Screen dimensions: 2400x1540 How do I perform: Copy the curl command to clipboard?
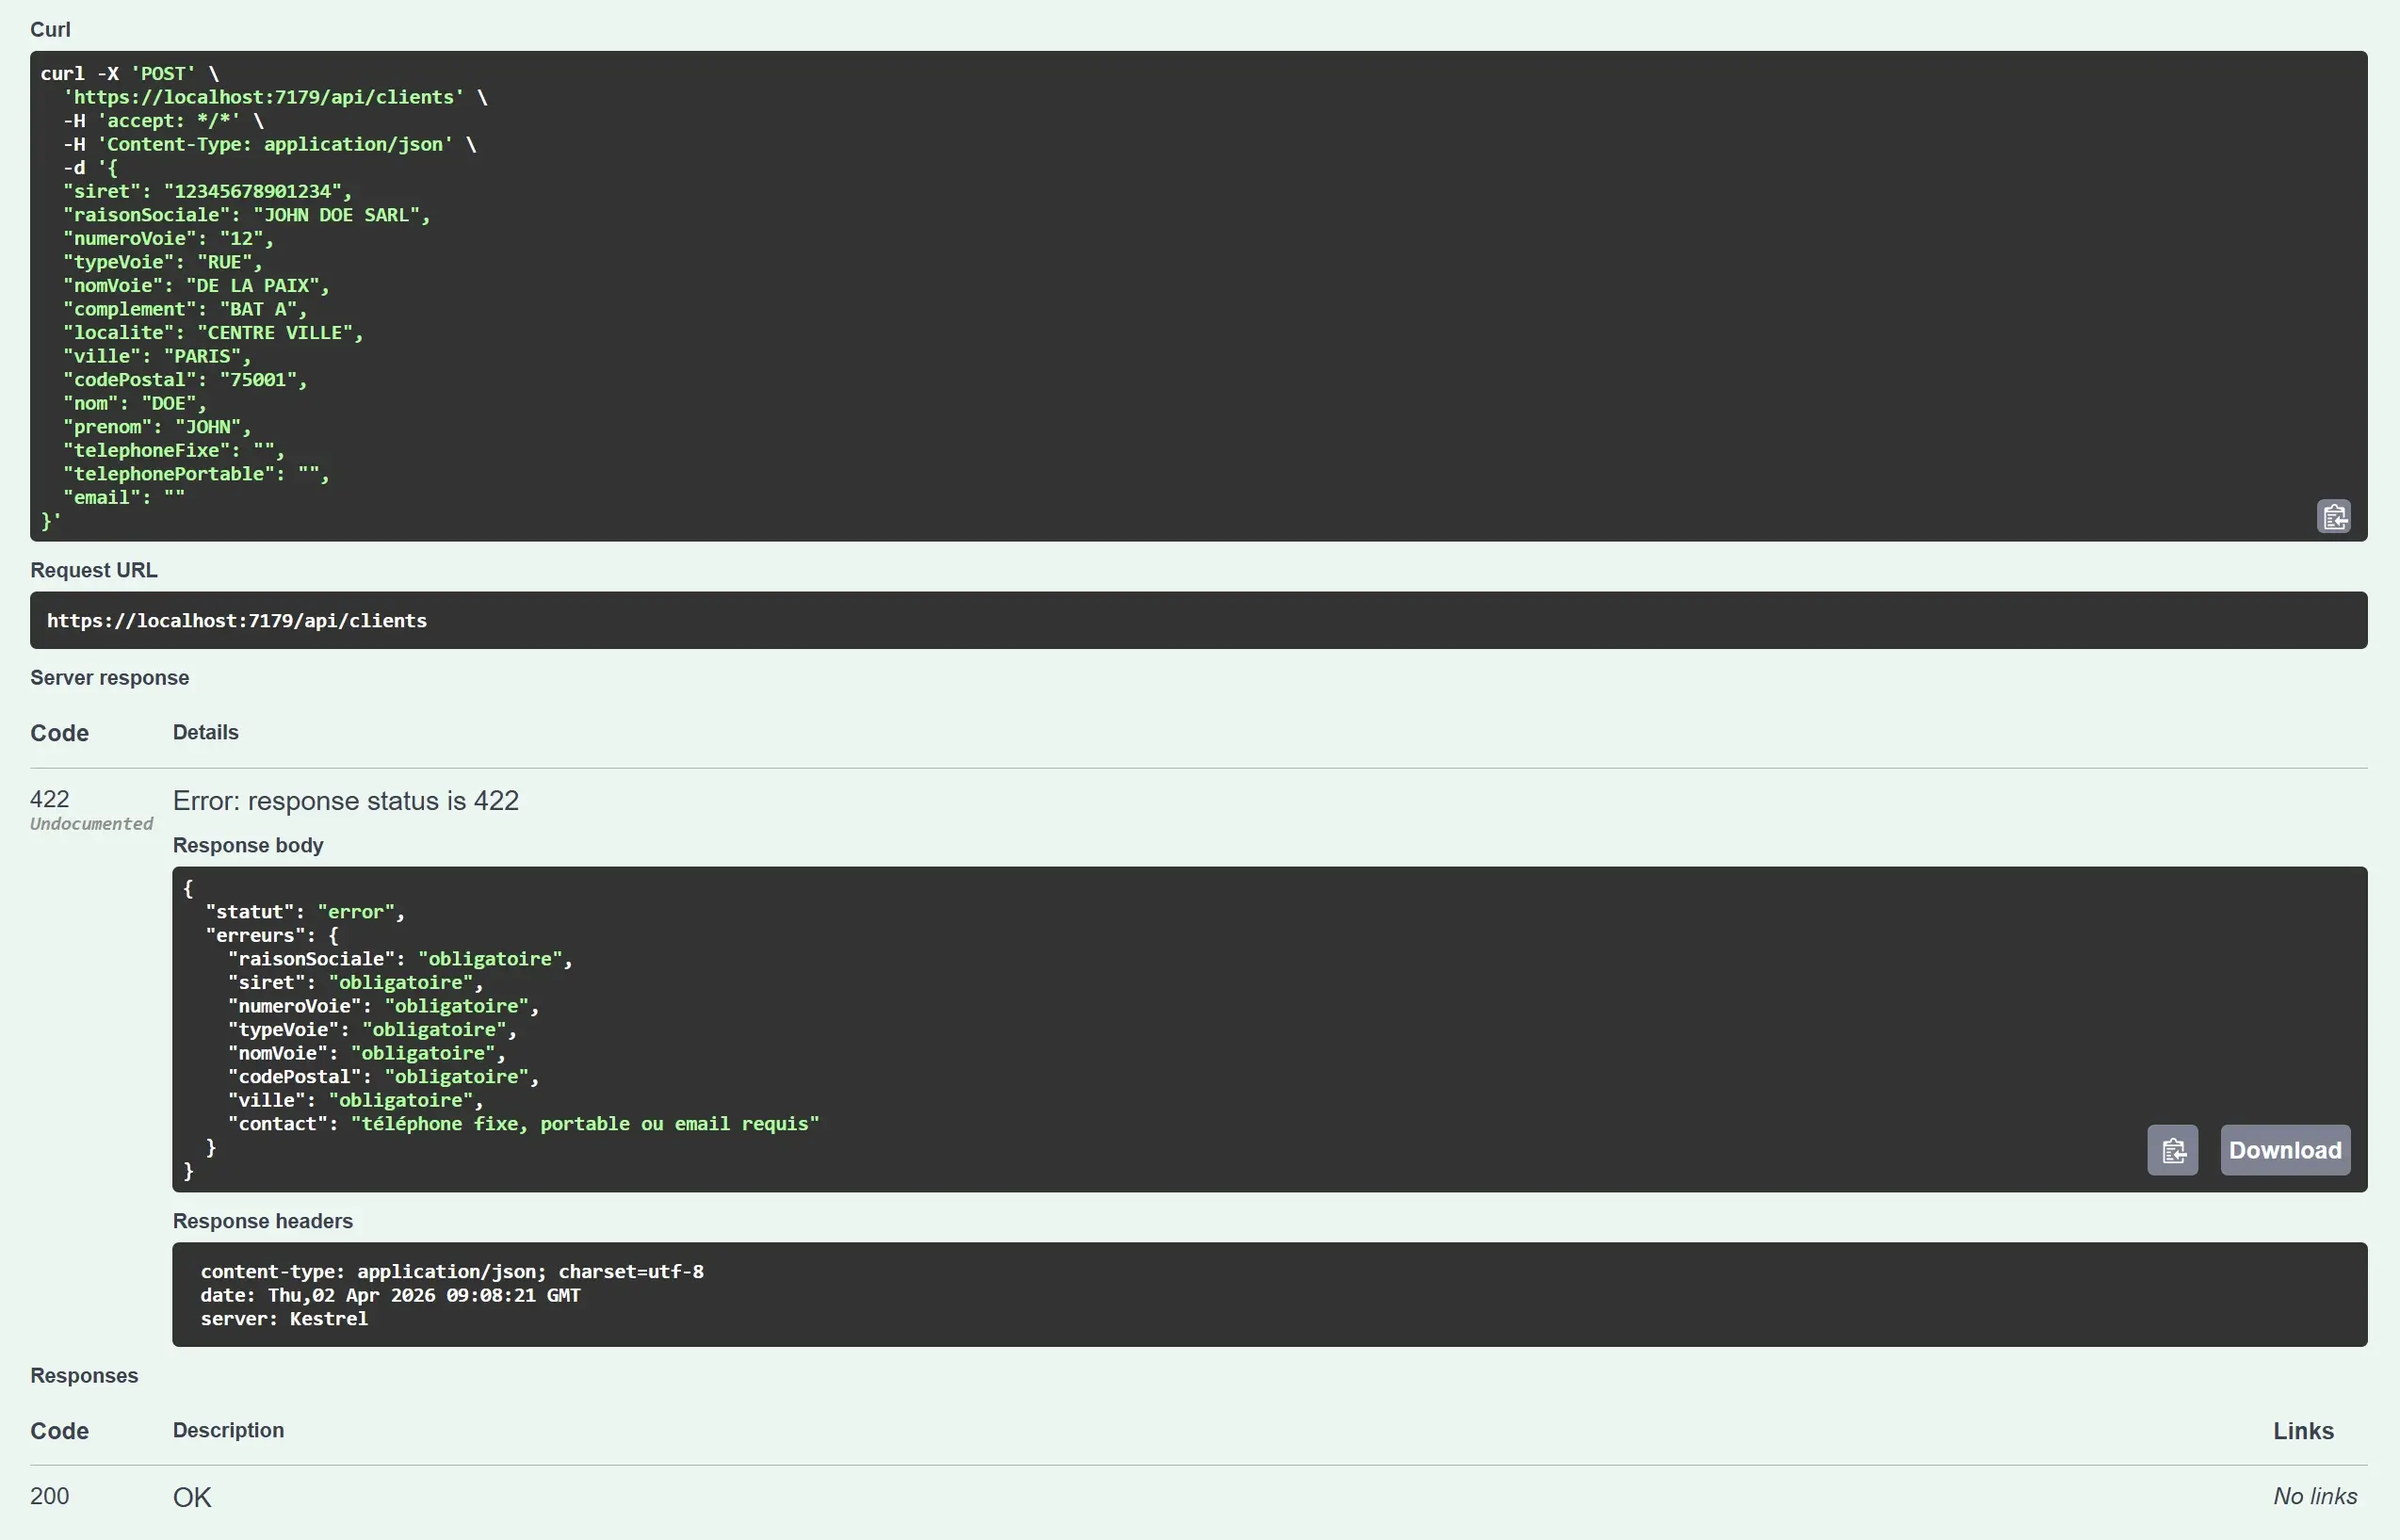pos(2333,516)
